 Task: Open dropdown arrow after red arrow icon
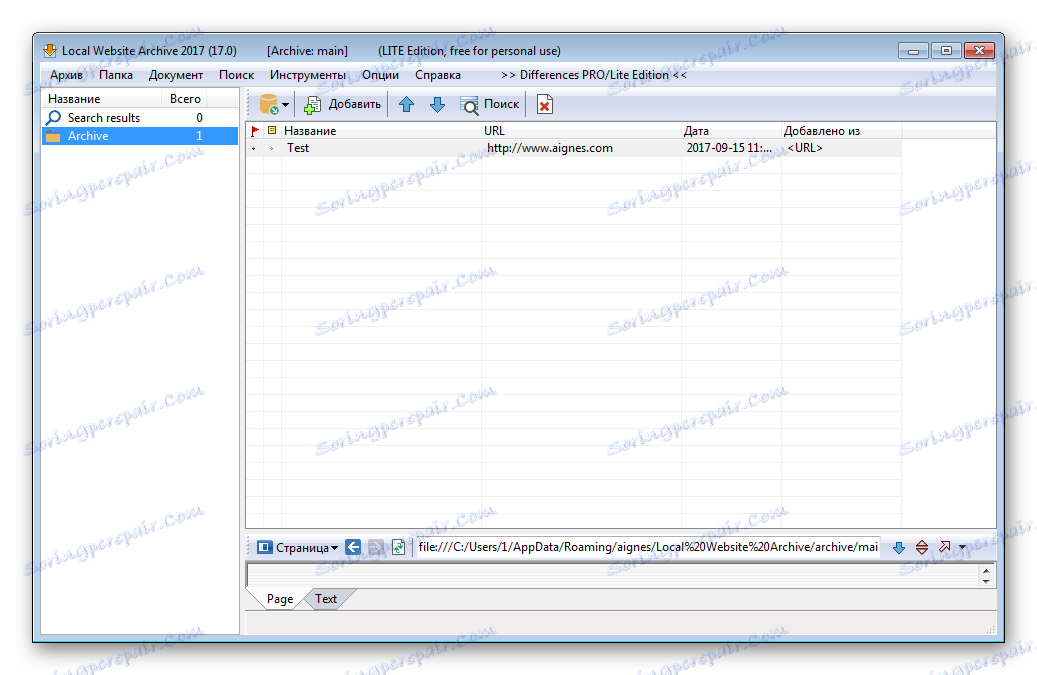click(x=962, y=547)
